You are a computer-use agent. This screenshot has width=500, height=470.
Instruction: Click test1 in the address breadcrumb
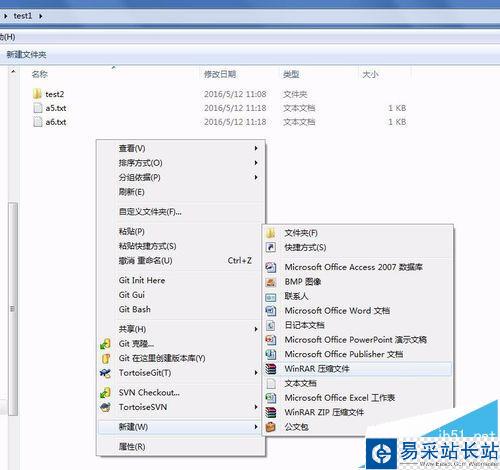[23, 16]
